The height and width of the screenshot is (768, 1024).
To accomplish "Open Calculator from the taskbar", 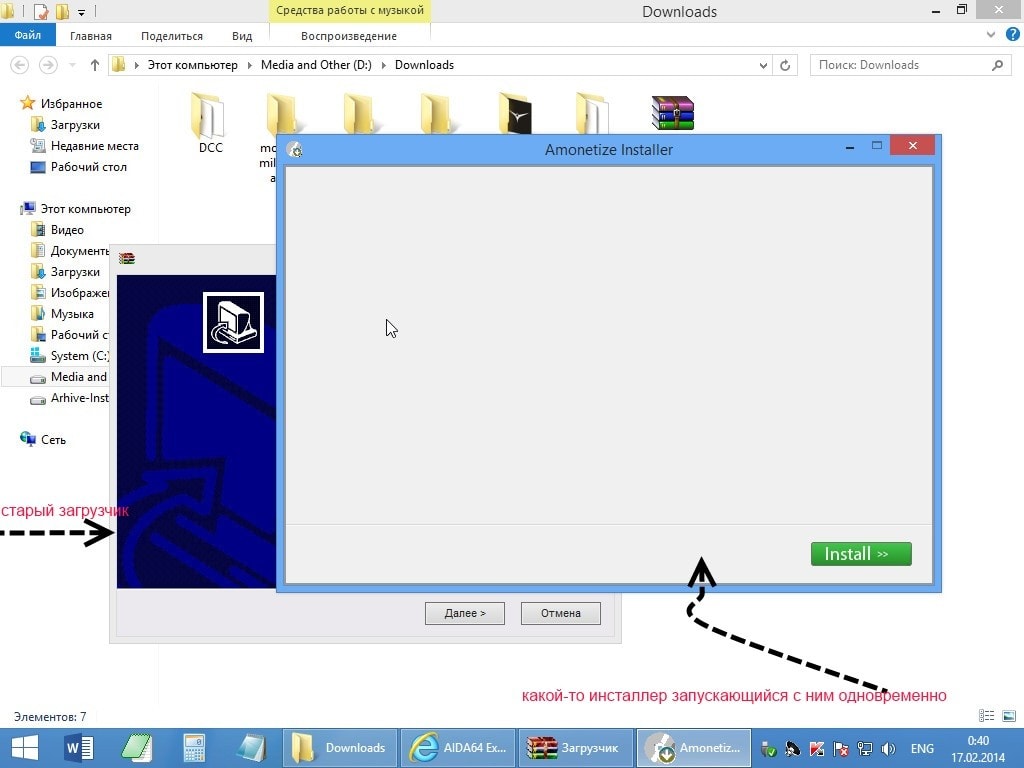I will pyautogui.click(x=194, y=748).
